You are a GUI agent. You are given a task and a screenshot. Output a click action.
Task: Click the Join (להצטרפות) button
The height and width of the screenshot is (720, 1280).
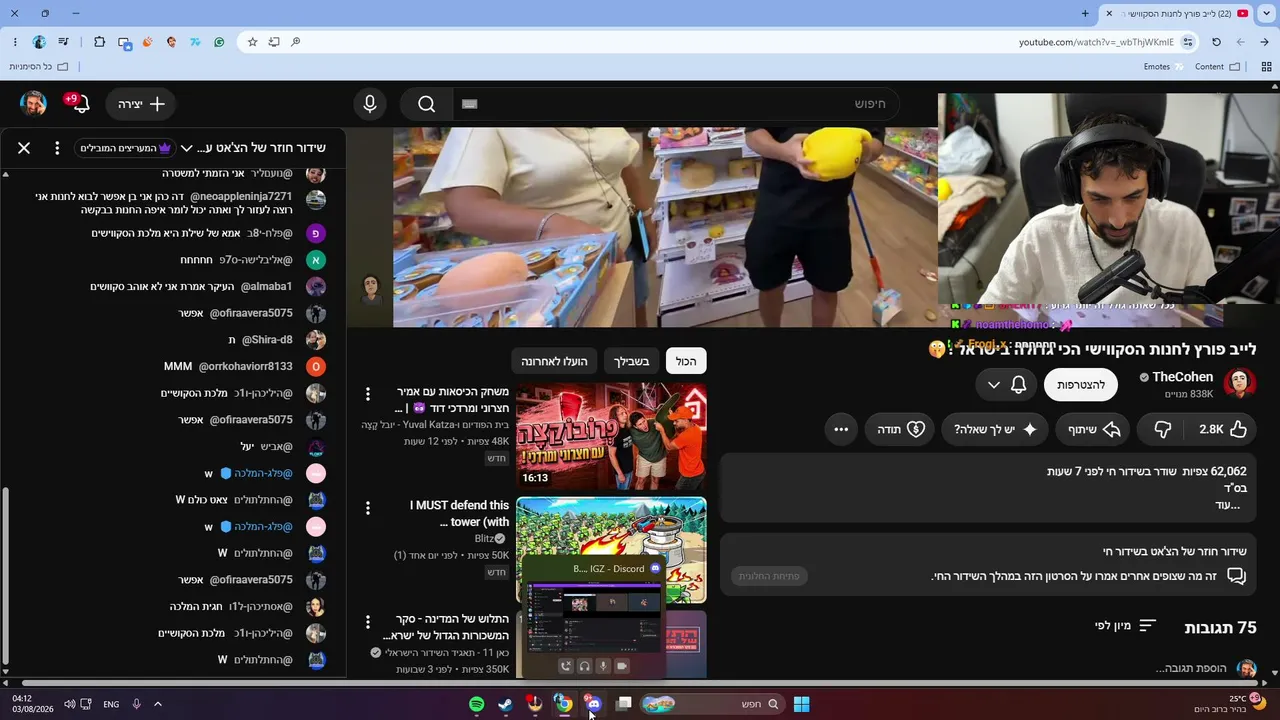click(1081, 385)
